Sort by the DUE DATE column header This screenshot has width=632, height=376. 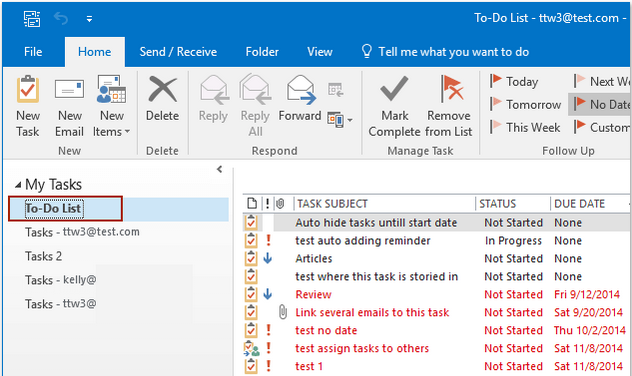(x=580, y=204)
